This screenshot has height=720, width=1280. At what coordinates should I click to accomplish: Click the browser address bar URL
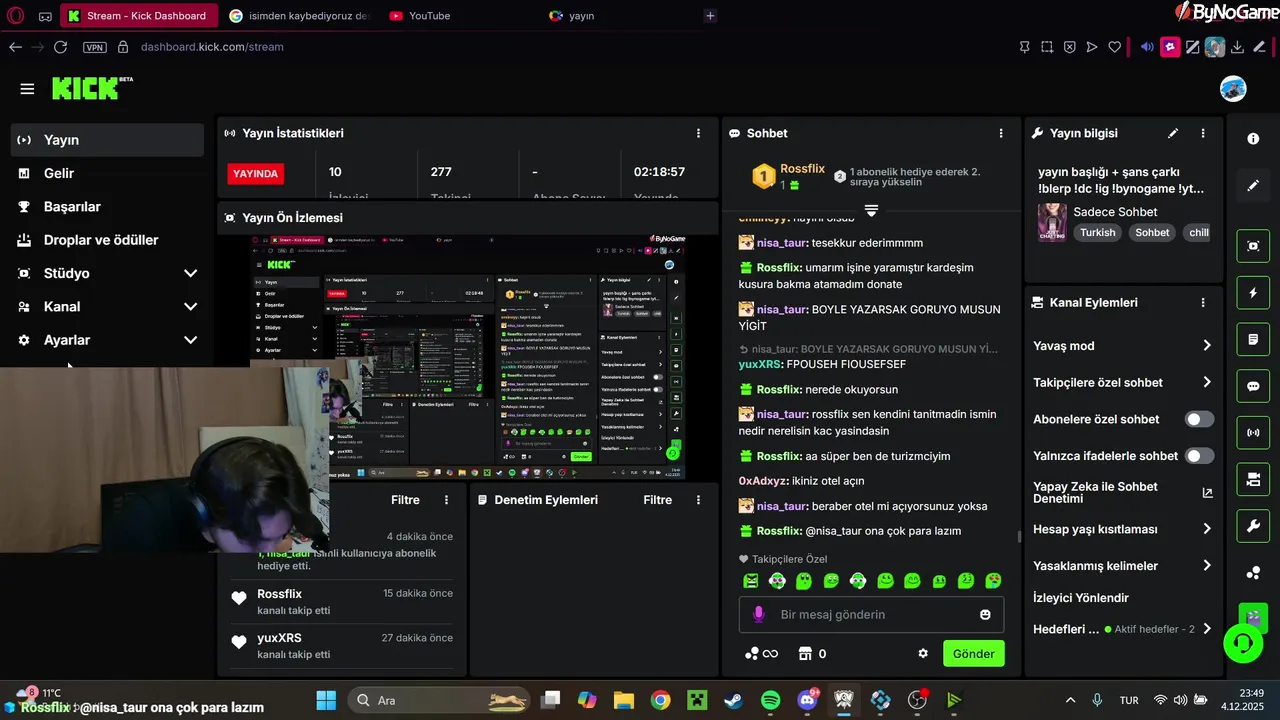[212, 47]
